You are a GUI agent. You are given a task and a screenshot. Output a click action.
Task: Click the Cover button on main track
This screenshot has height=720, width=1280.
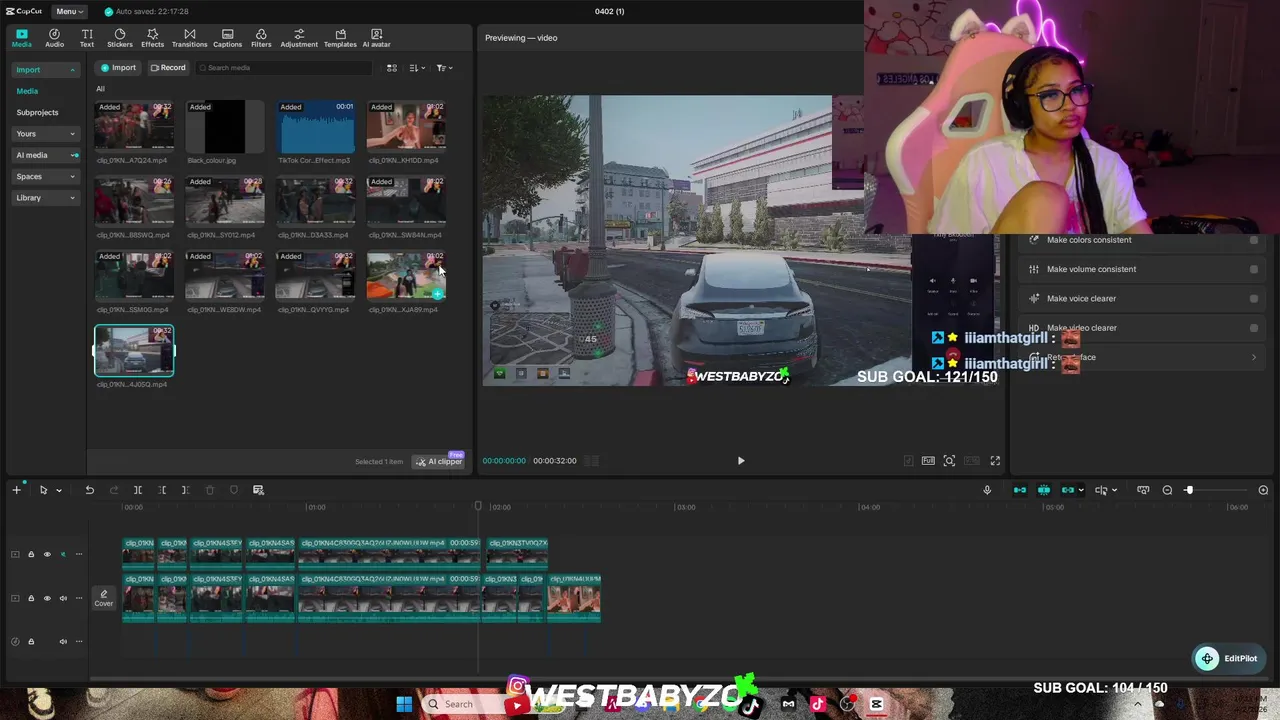(x=104, y=598)
